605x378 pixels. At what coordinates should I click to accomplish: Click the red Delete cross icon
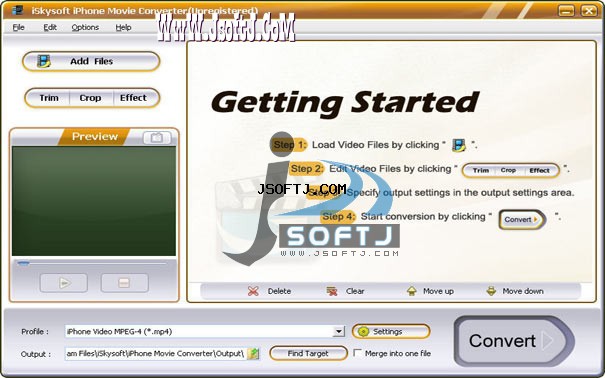[253, 291]
